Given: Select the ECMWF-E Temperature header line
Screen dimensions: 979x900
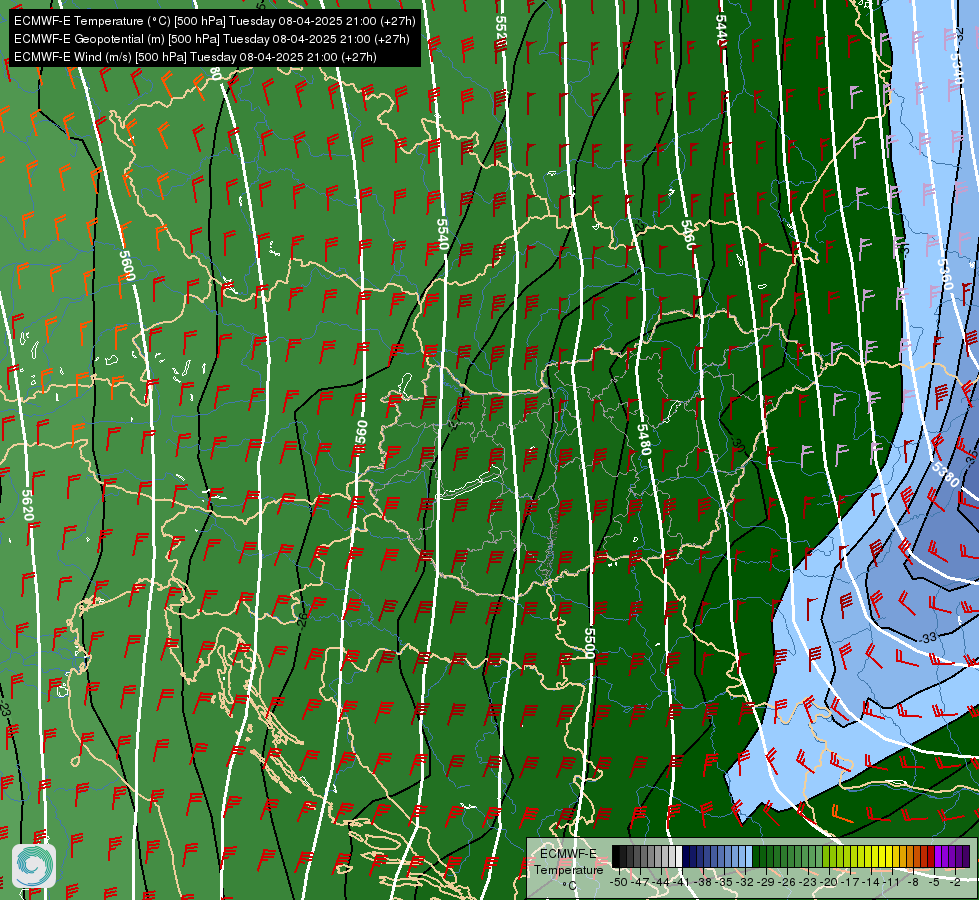Looking at the screenshot, I should 214,21.
